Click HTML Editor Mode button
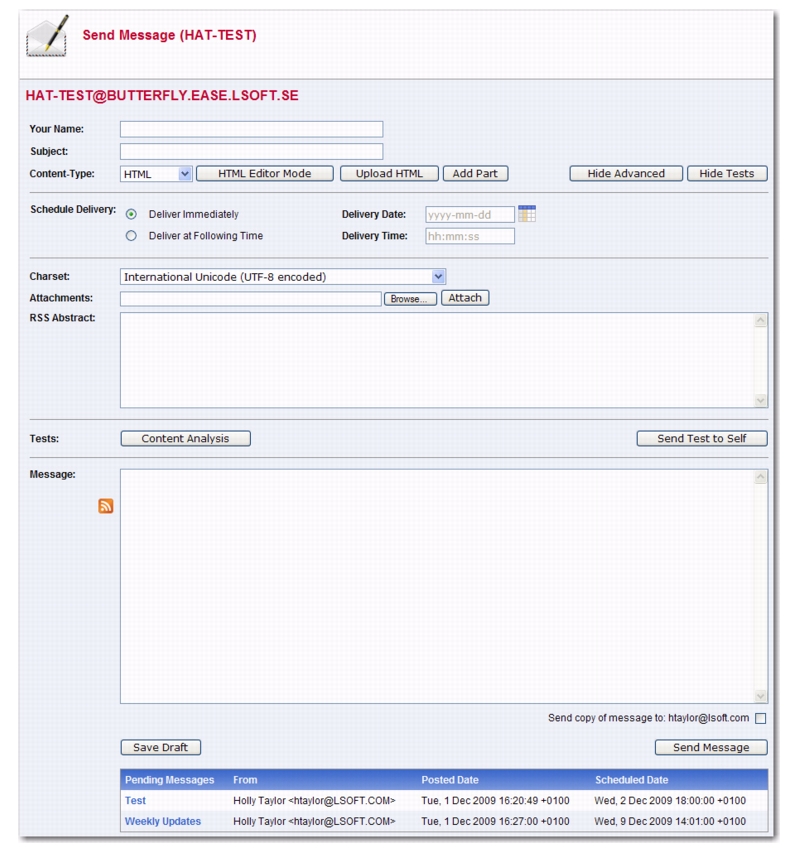 click(x=265, y=174)
